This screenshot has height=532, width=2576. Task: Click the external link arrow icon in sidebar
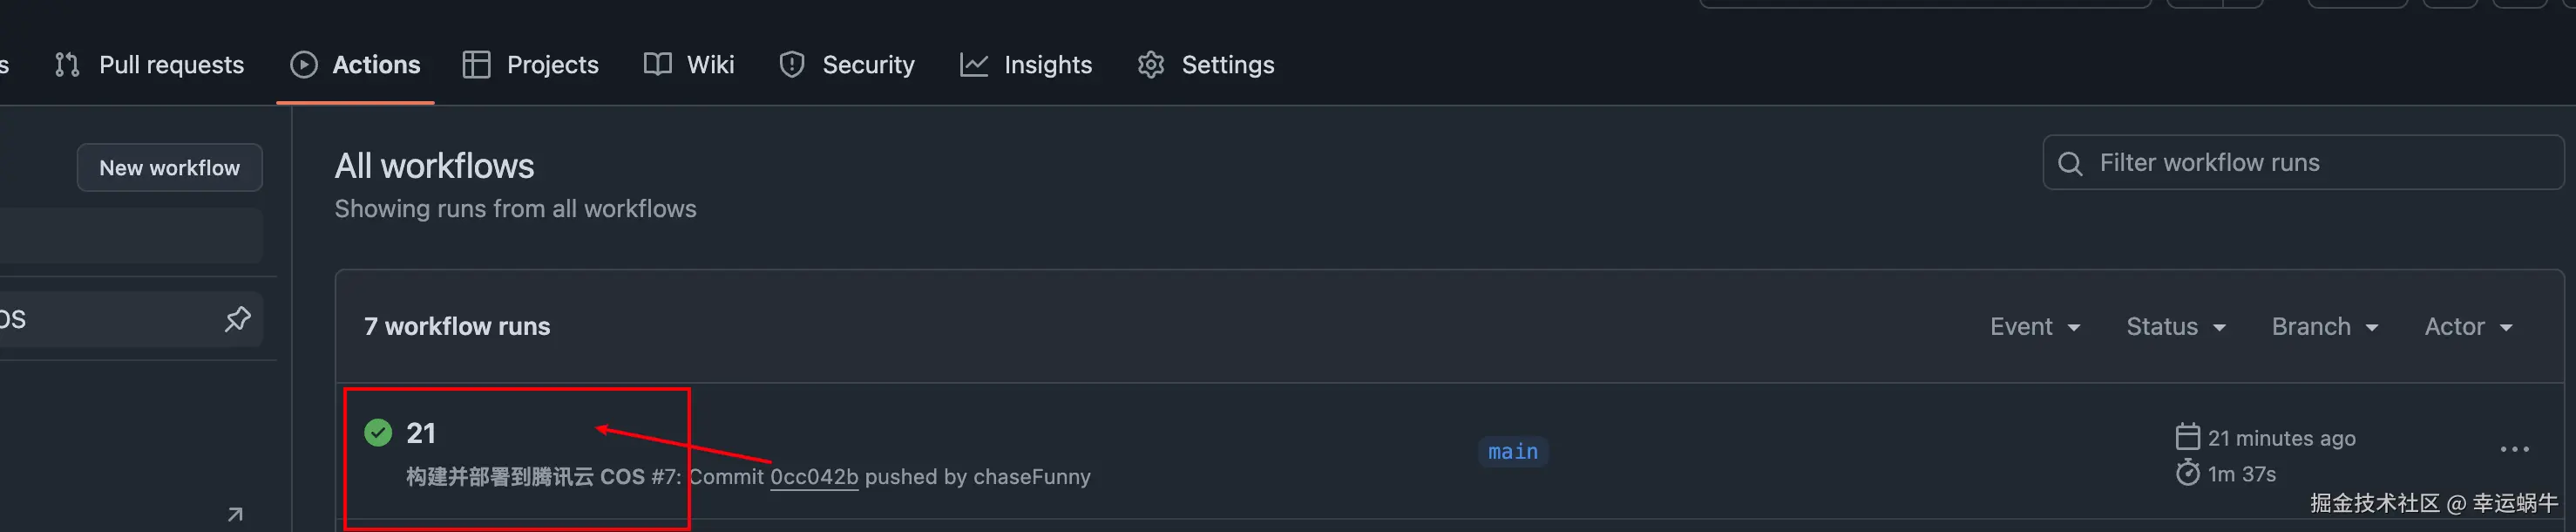click(x=235, y=514)
